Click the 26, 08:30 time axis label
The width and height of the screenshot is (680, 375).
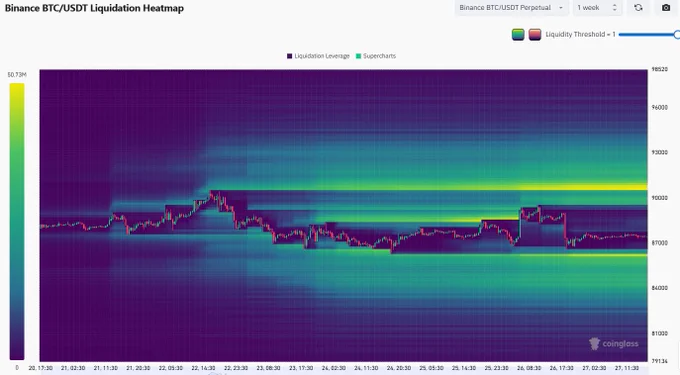pyautogui.click(x=529, y=368)
